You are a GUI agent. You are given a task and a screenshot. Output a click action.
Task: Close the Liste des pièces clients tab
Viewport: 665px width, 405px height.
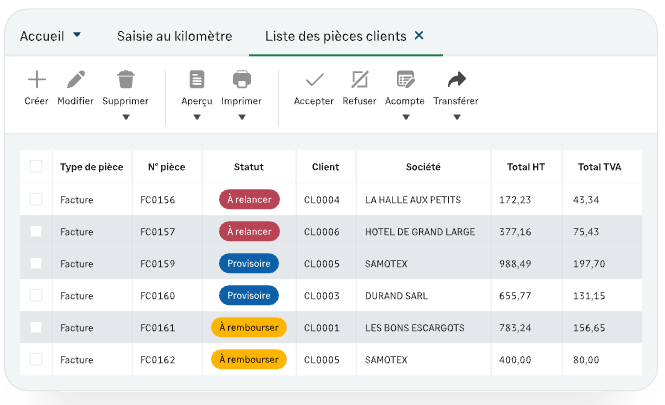point(419,35)
